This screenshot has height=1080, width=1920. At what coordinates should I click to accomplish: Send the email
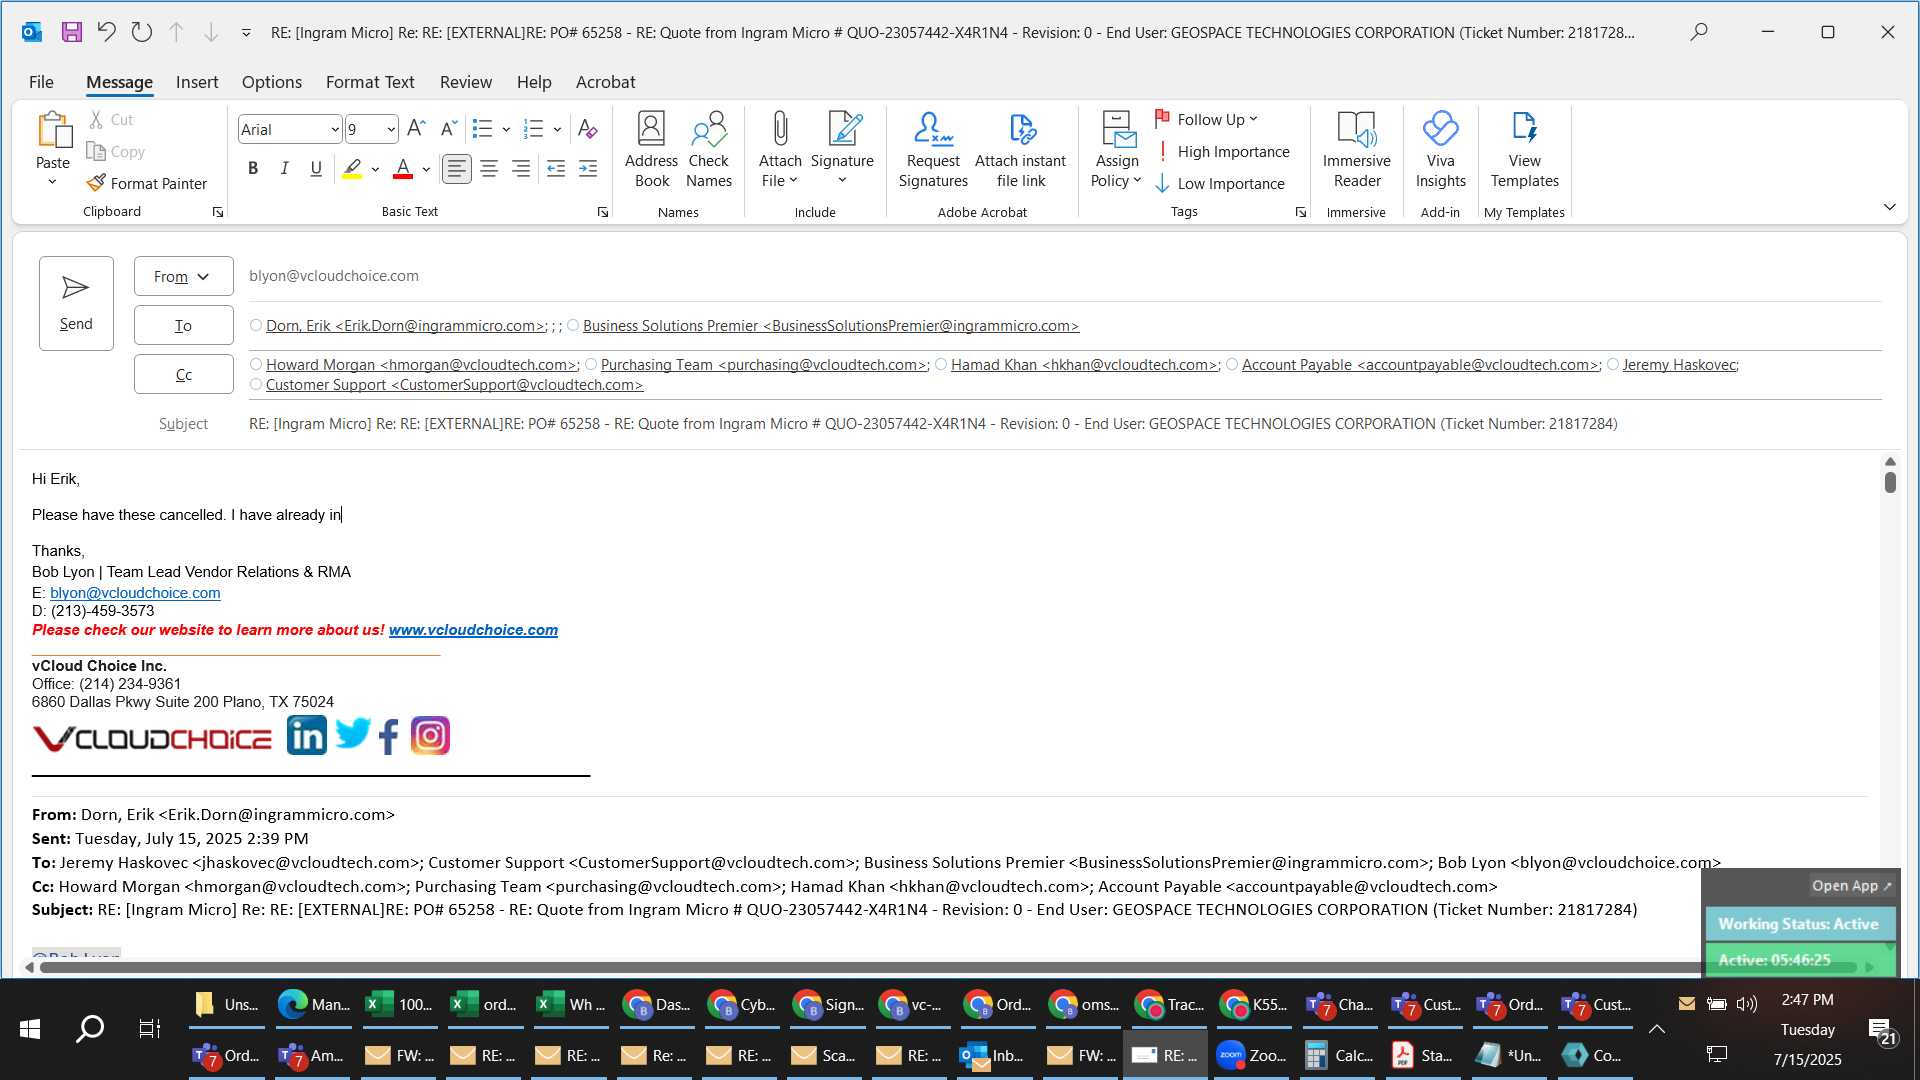76,303
